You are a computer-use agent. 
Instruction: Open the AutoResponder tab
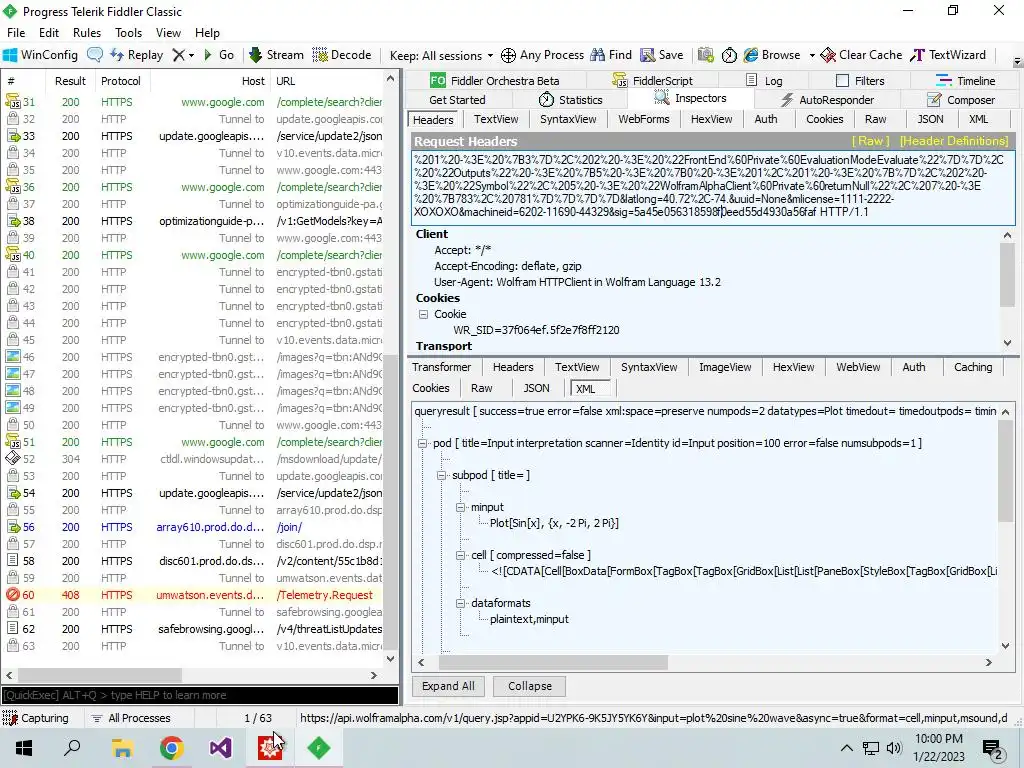(827, 100)
